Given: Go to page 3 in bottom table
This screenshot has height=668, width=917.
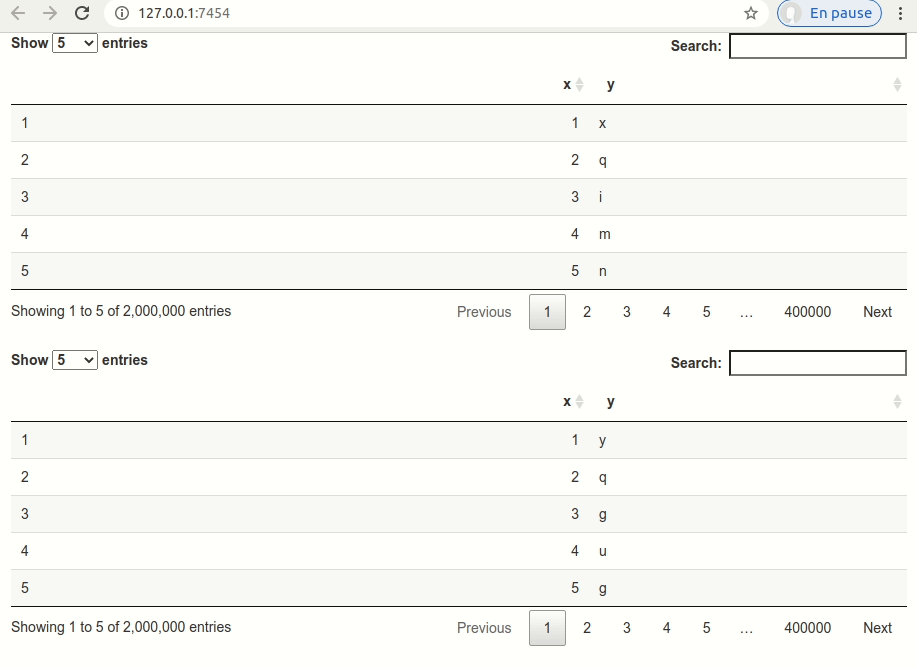Looking at the screenshot, I should [627, 628].
